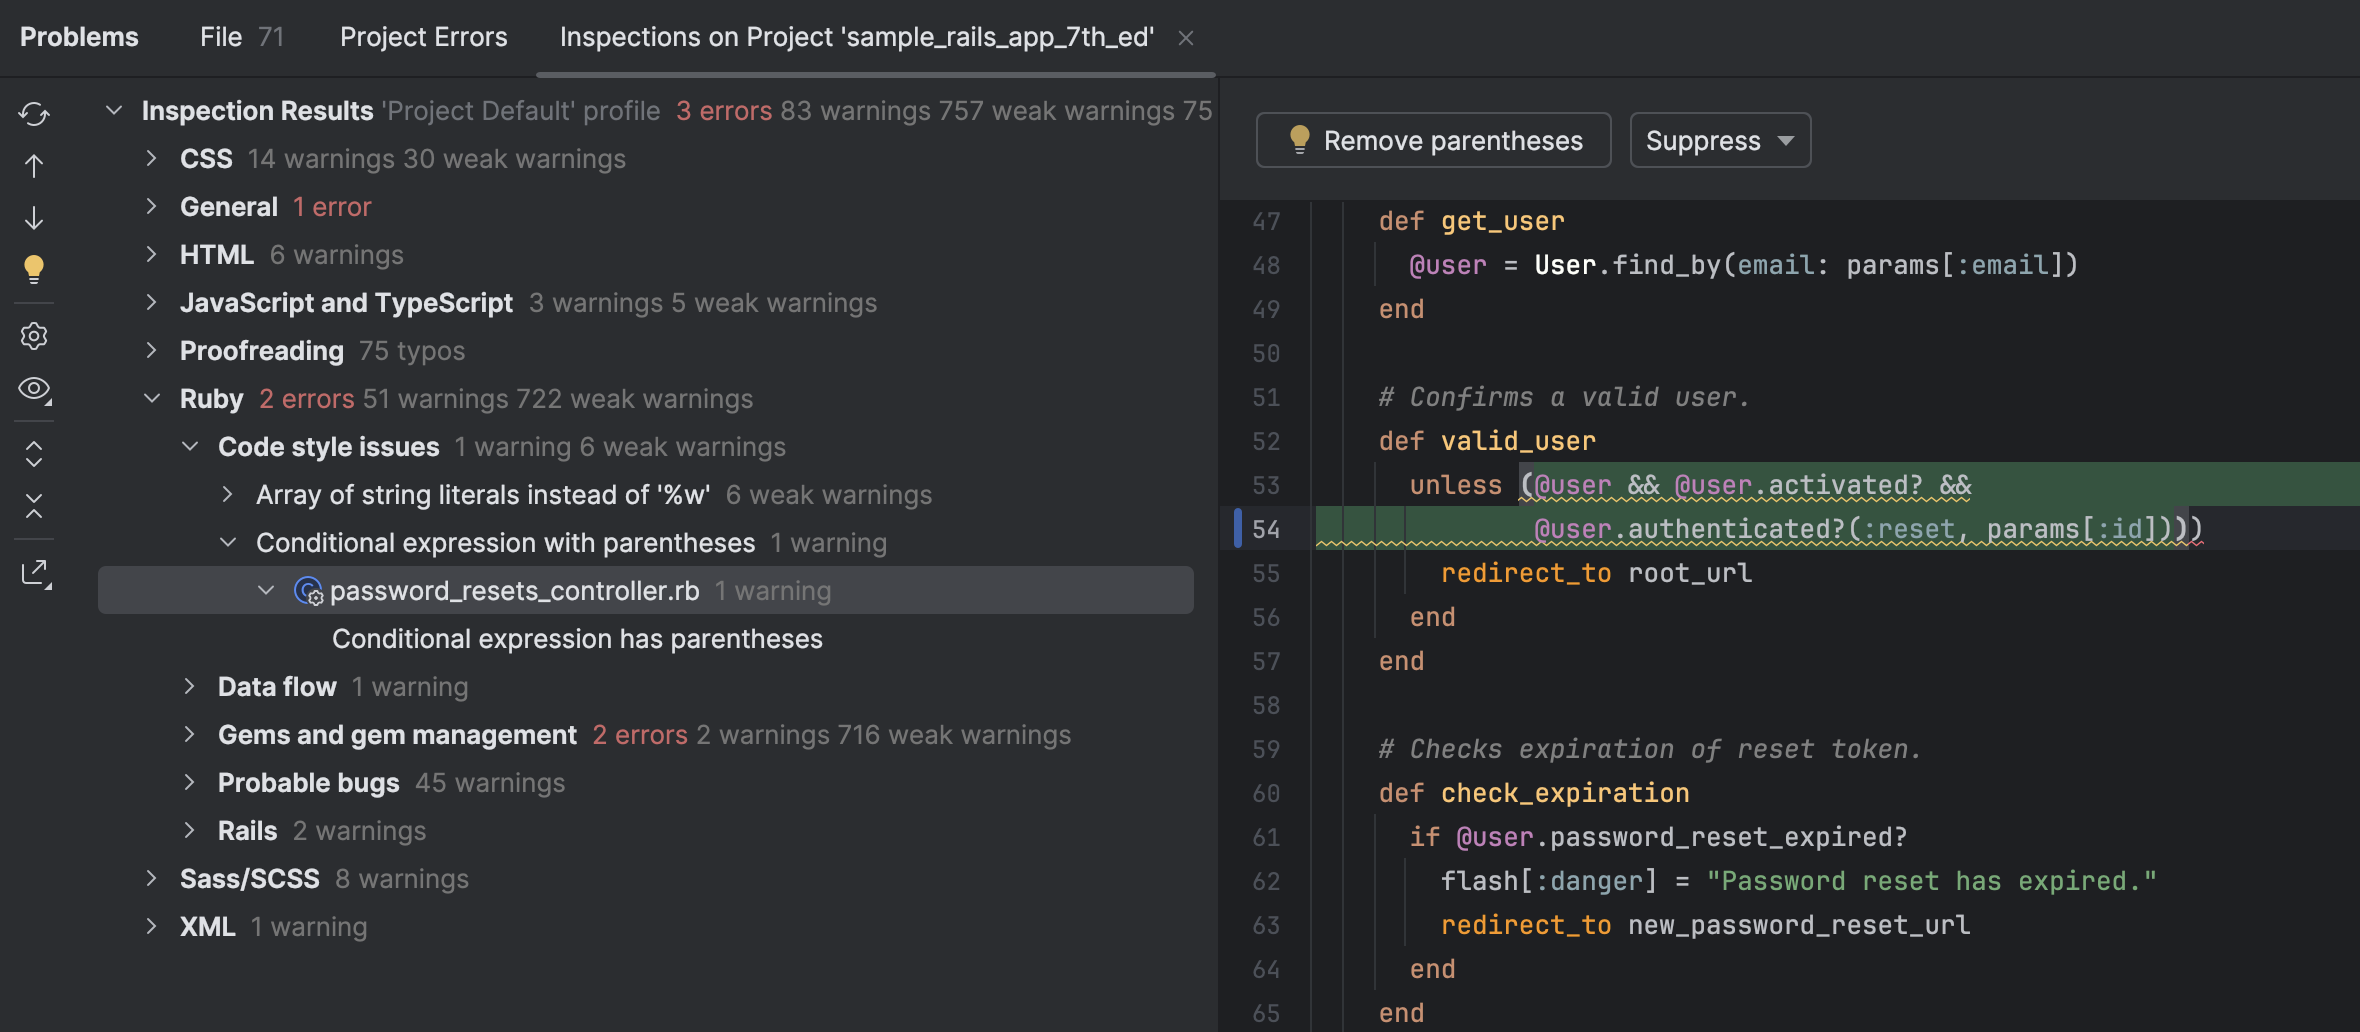This screenshot has height=1032, width=2360.
Task: Expand all tree nodes icon
Action: (34, 454)
